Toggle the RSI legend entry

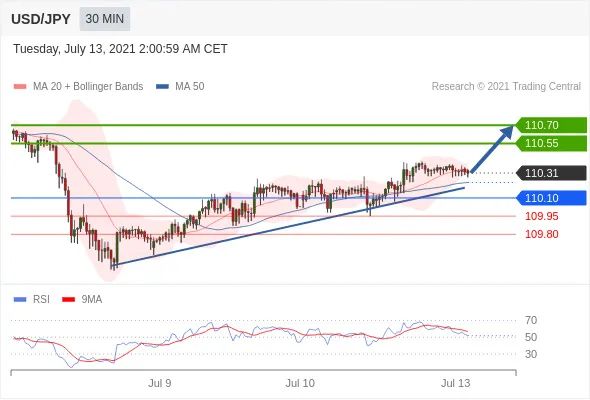click(32, 300)
